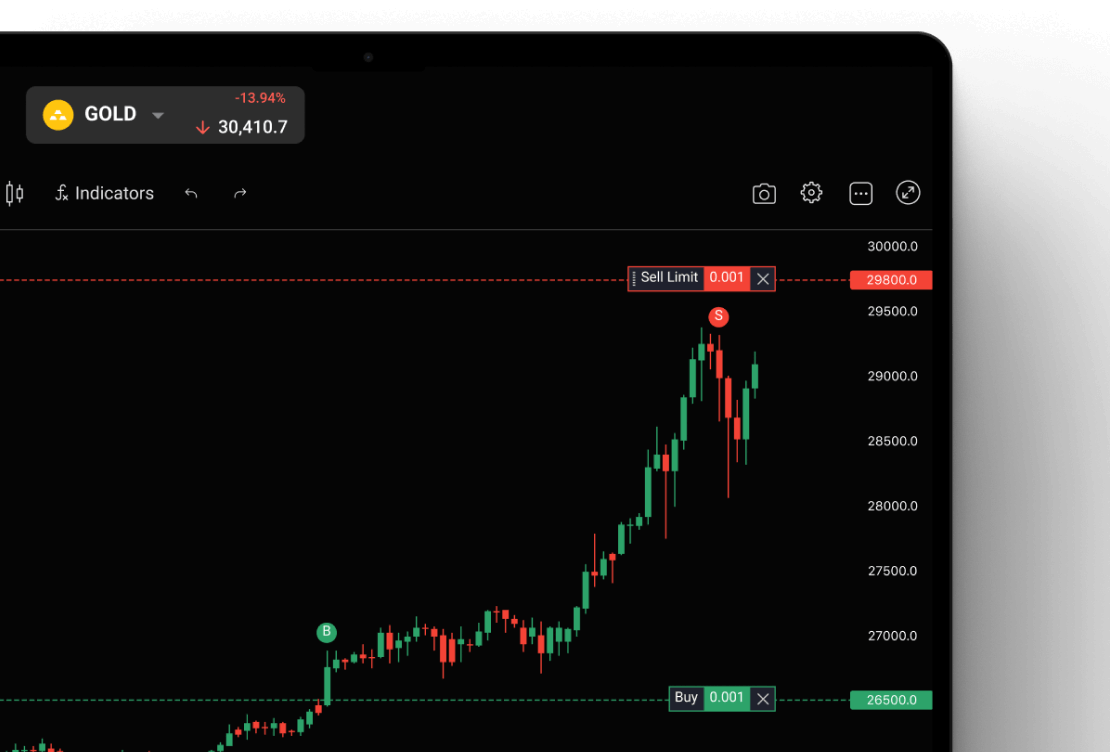Click the 28000.0 price axis label

pos(893,506)
